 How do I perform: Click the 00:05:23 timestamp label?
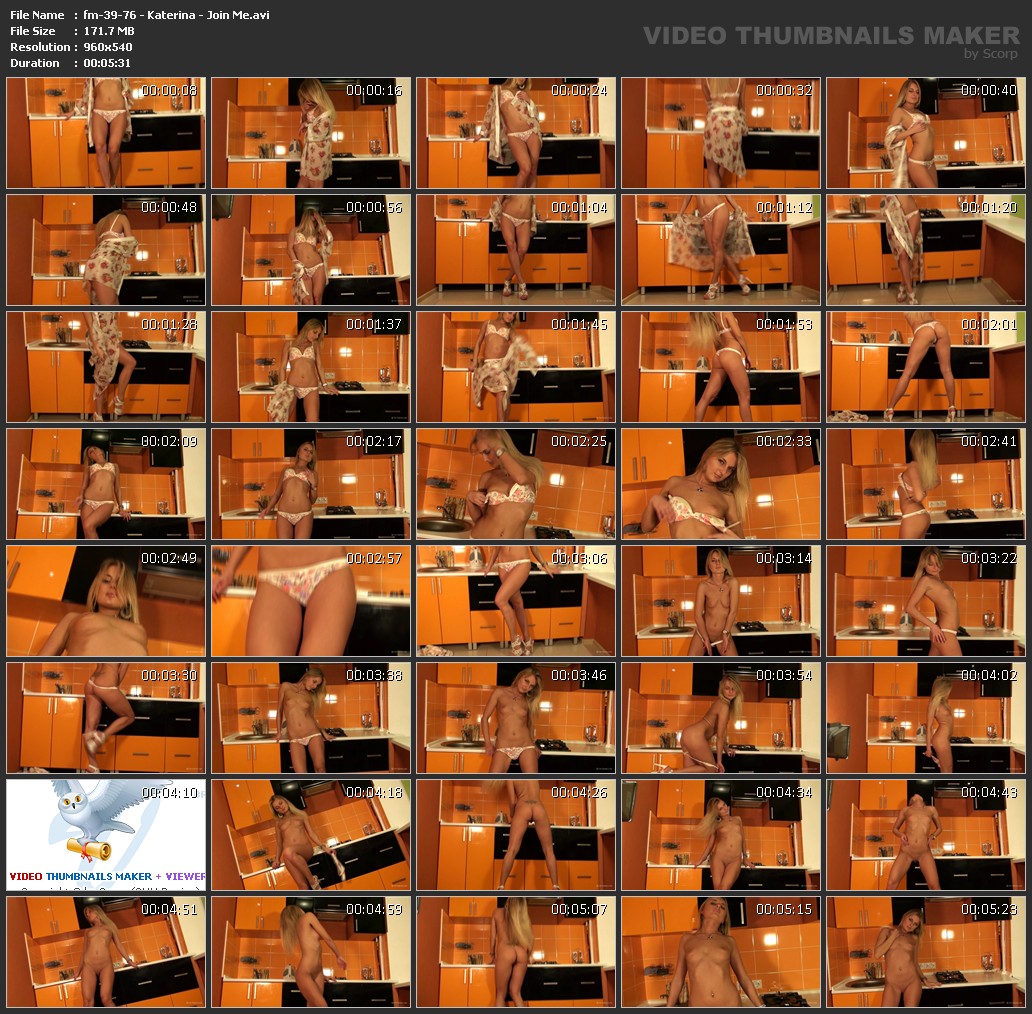click(989, 909)
